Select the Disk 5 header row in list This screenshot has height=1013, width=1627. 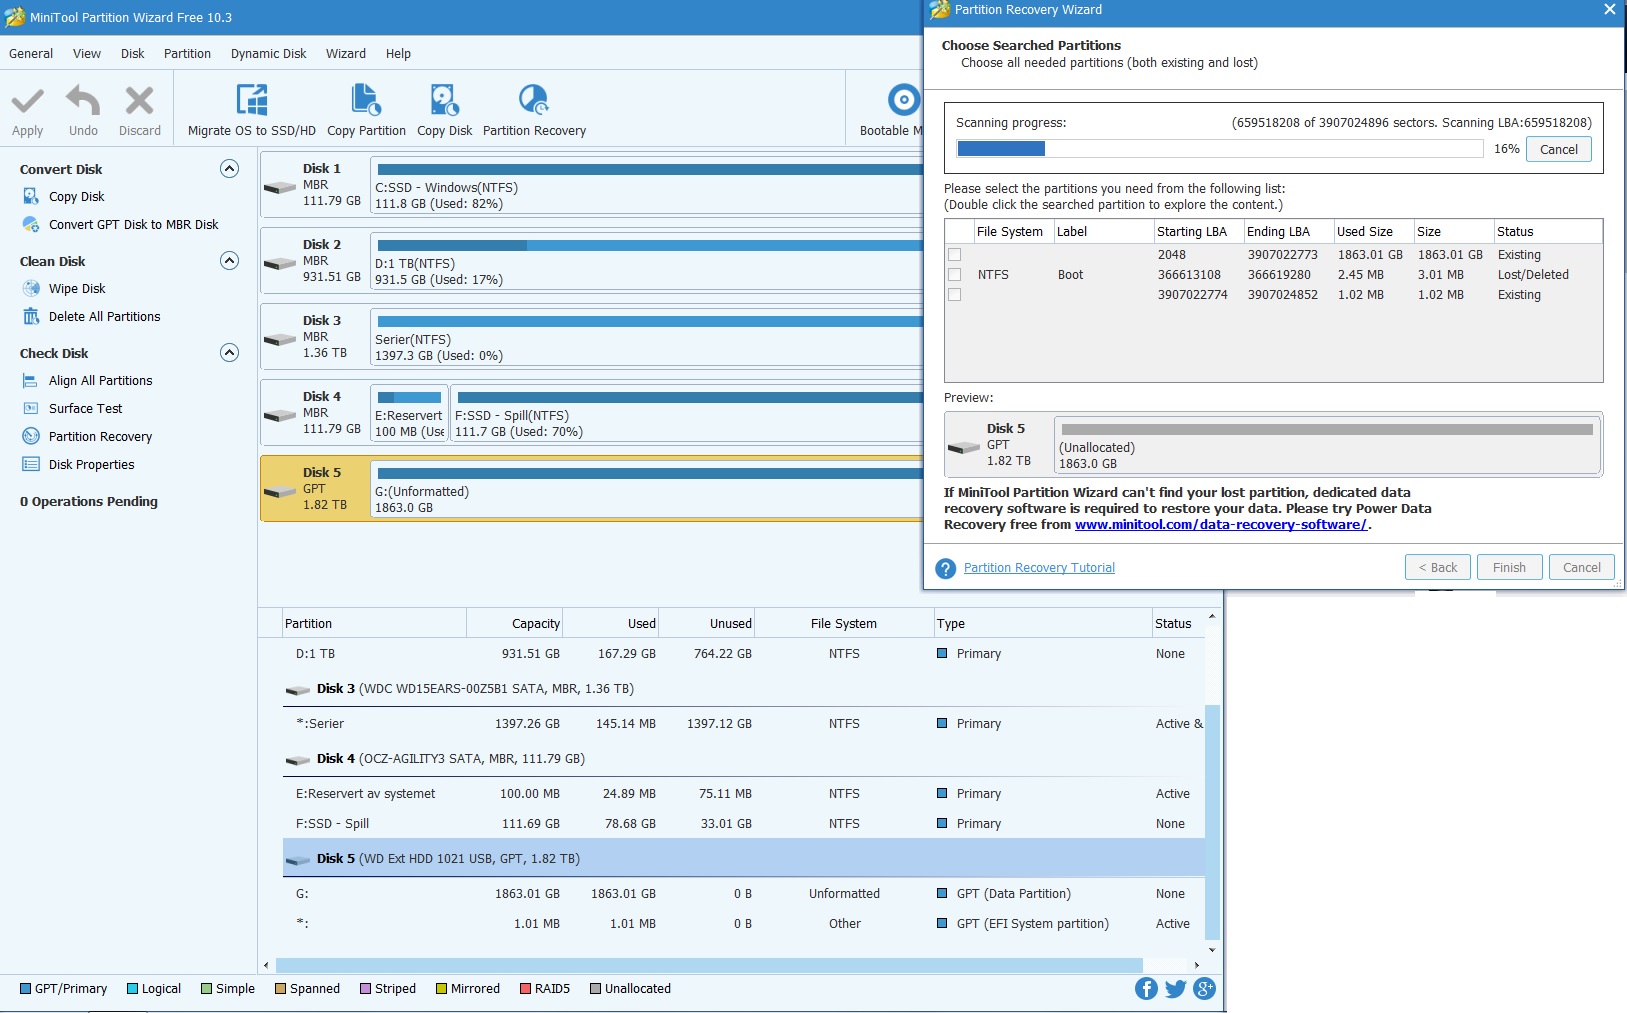743,859
